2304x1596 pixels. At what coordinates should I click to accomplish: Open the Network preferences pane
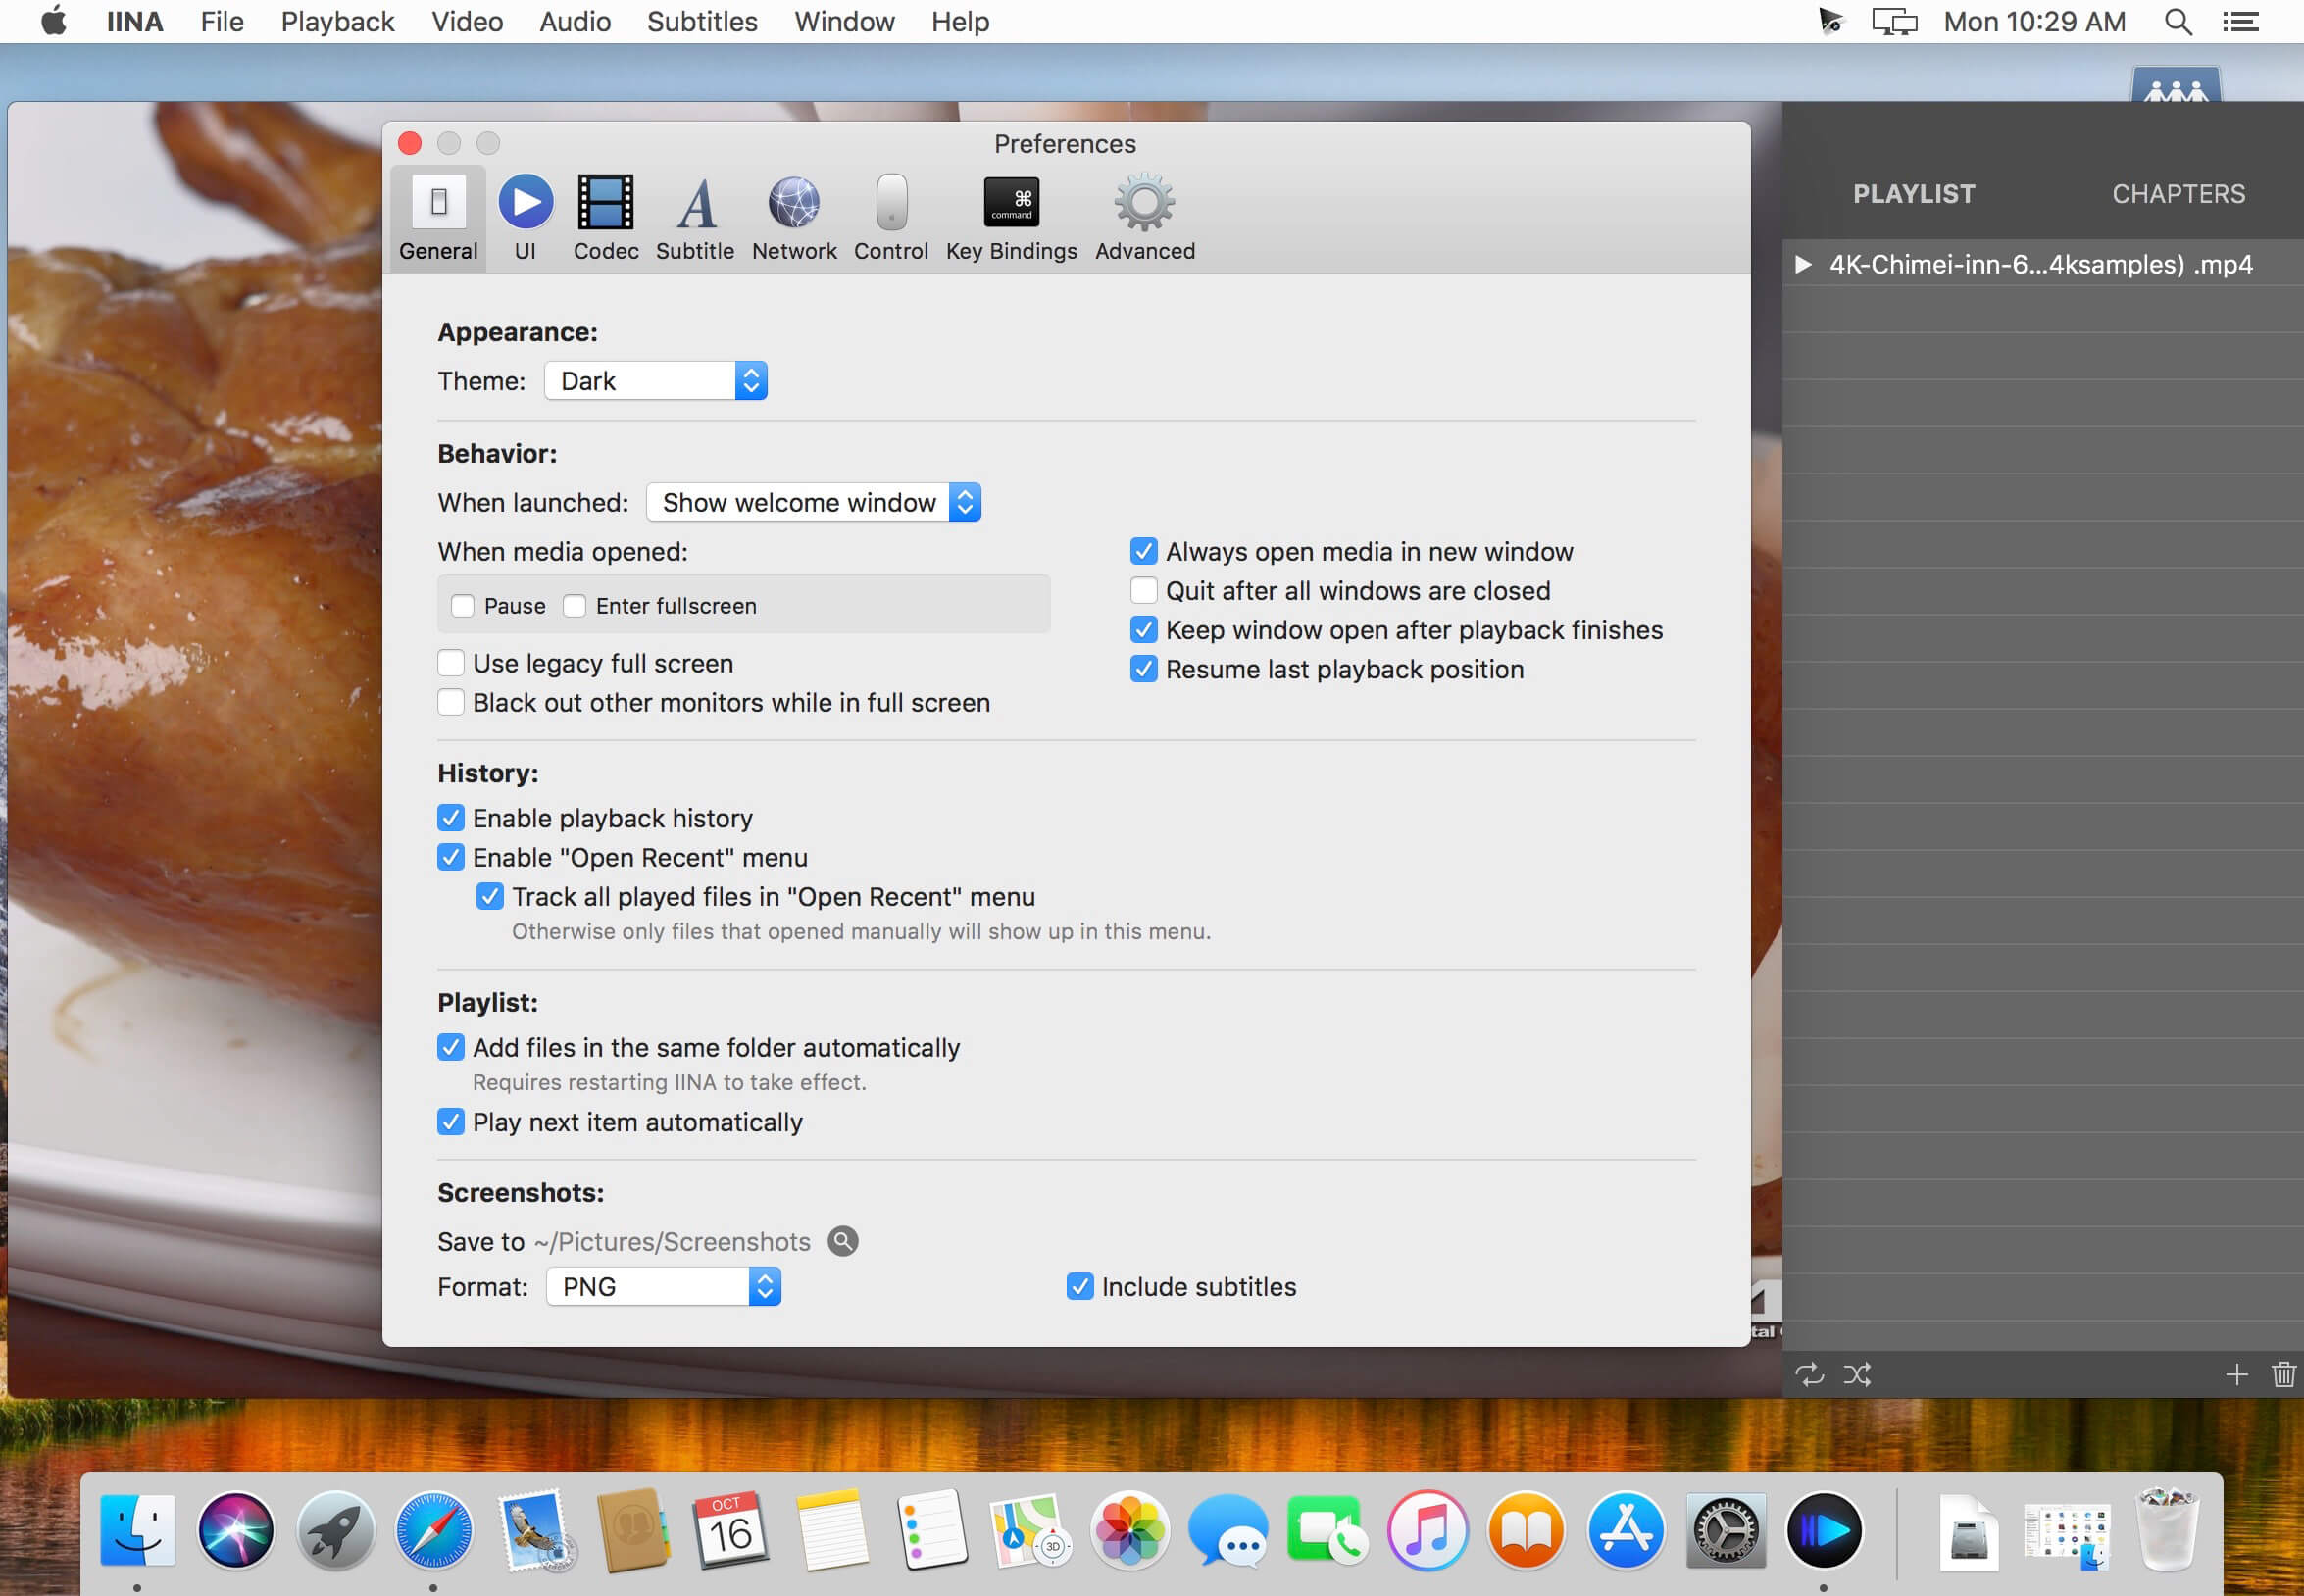[x=794, y=218]
